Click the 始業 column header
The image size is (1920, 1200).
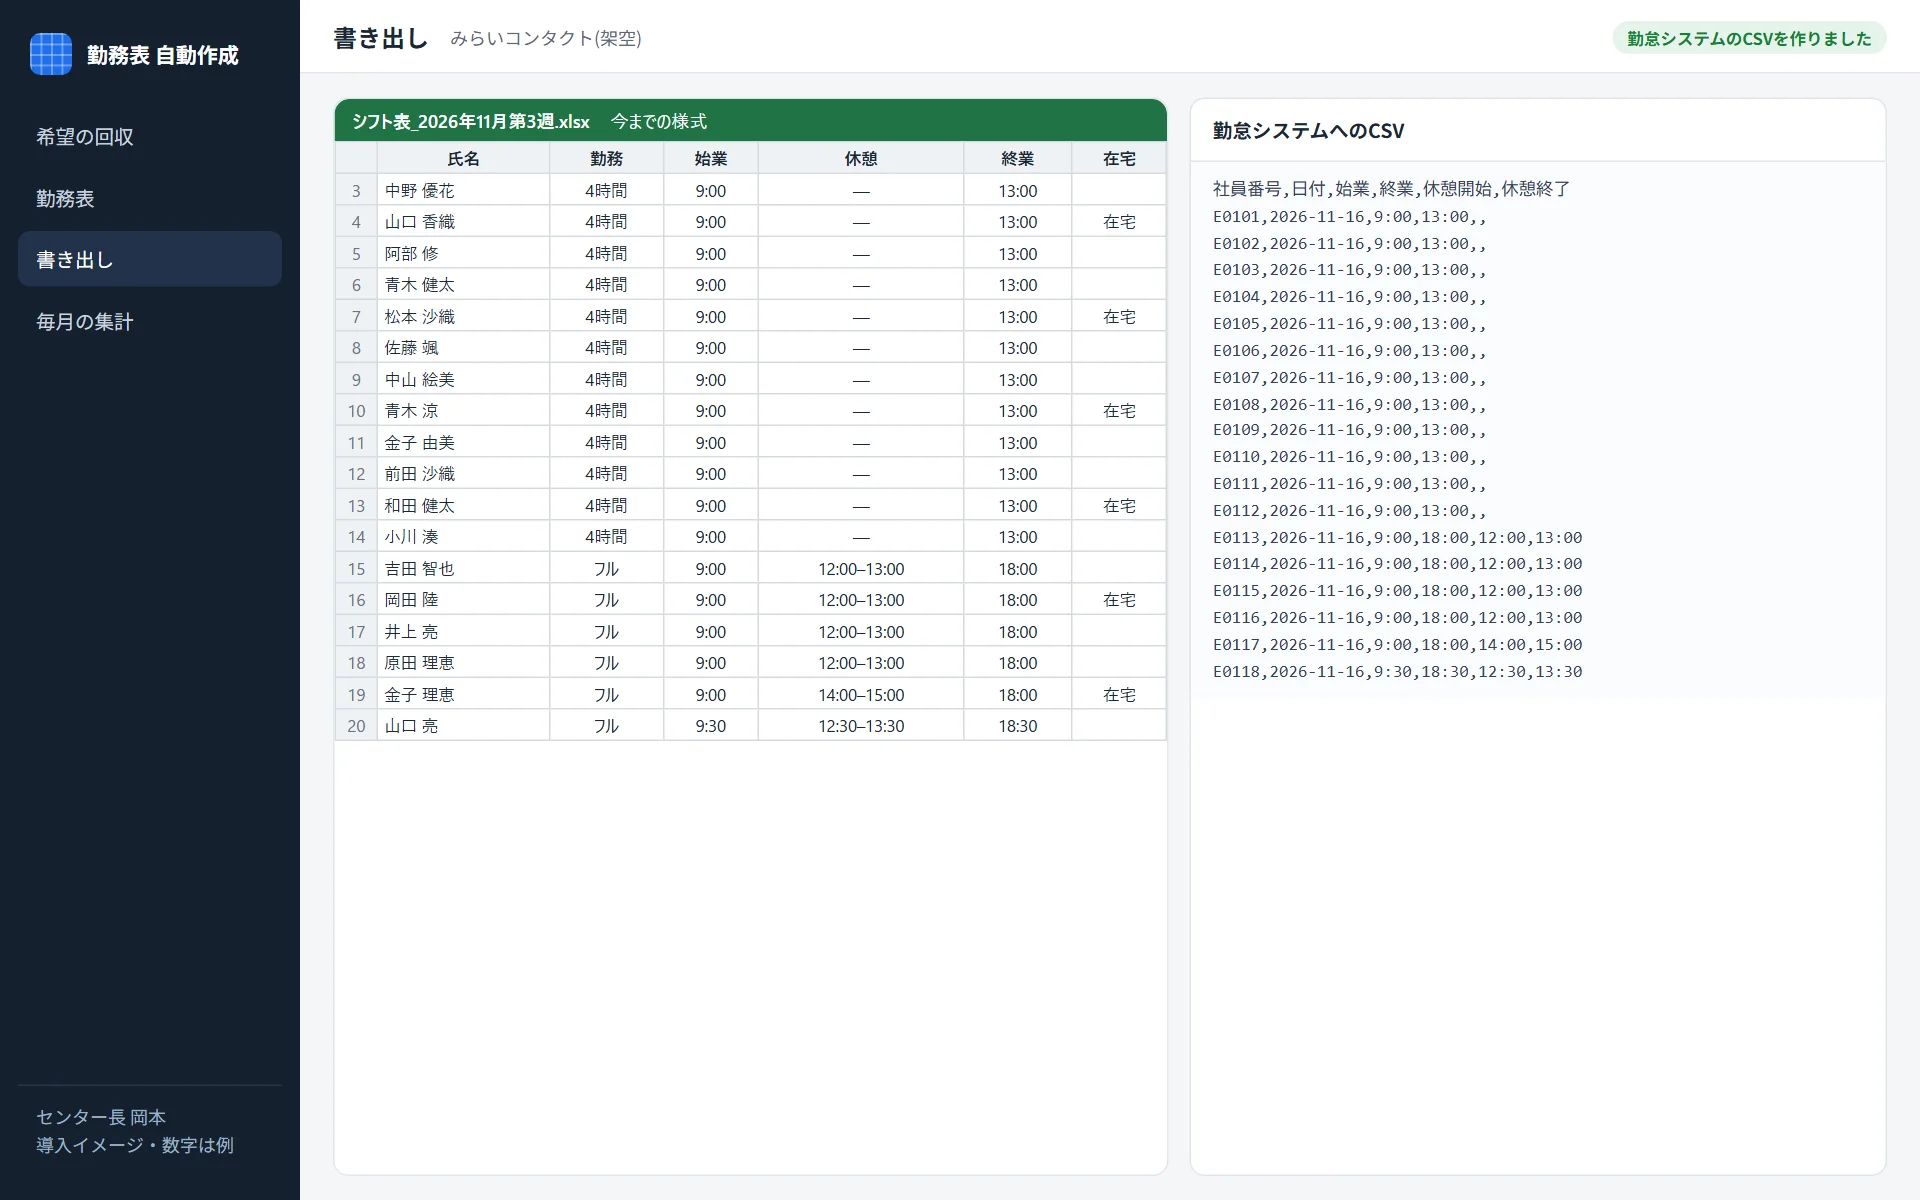tap(711, 158)
